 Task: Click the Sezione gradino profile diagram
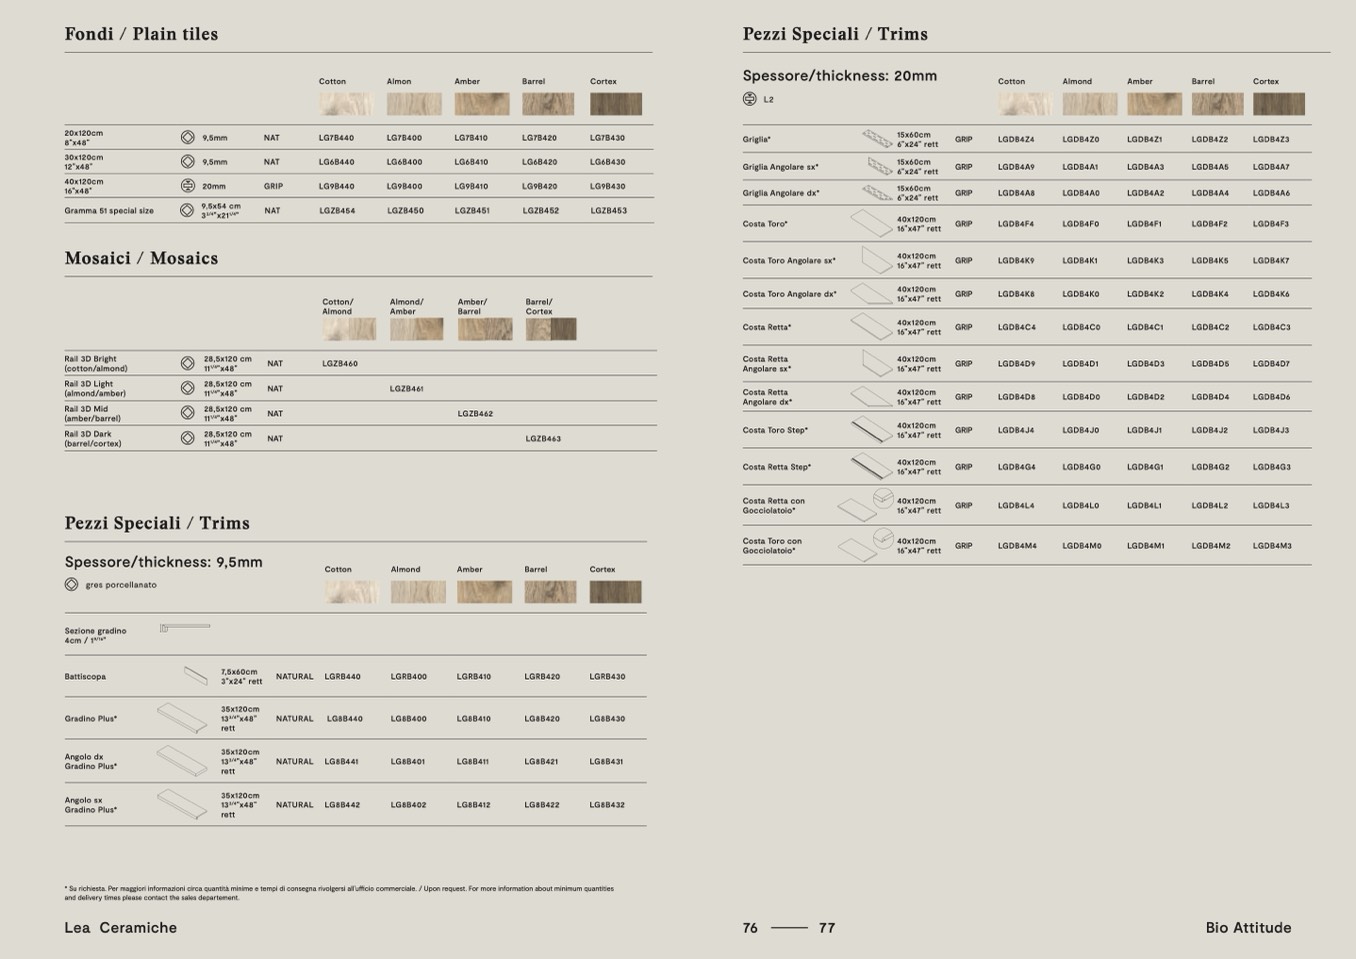[x=185, y=628]
